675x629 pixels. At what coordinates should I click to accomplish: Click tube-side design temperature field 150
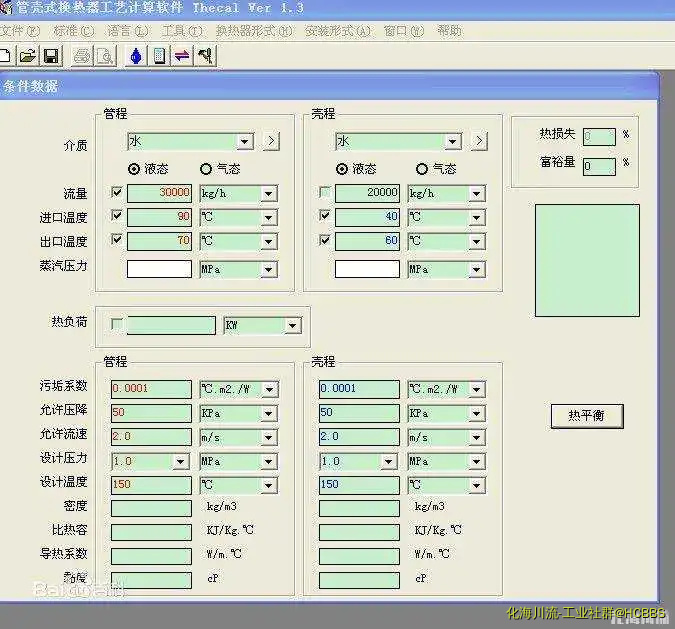click(x=151, y=485)
